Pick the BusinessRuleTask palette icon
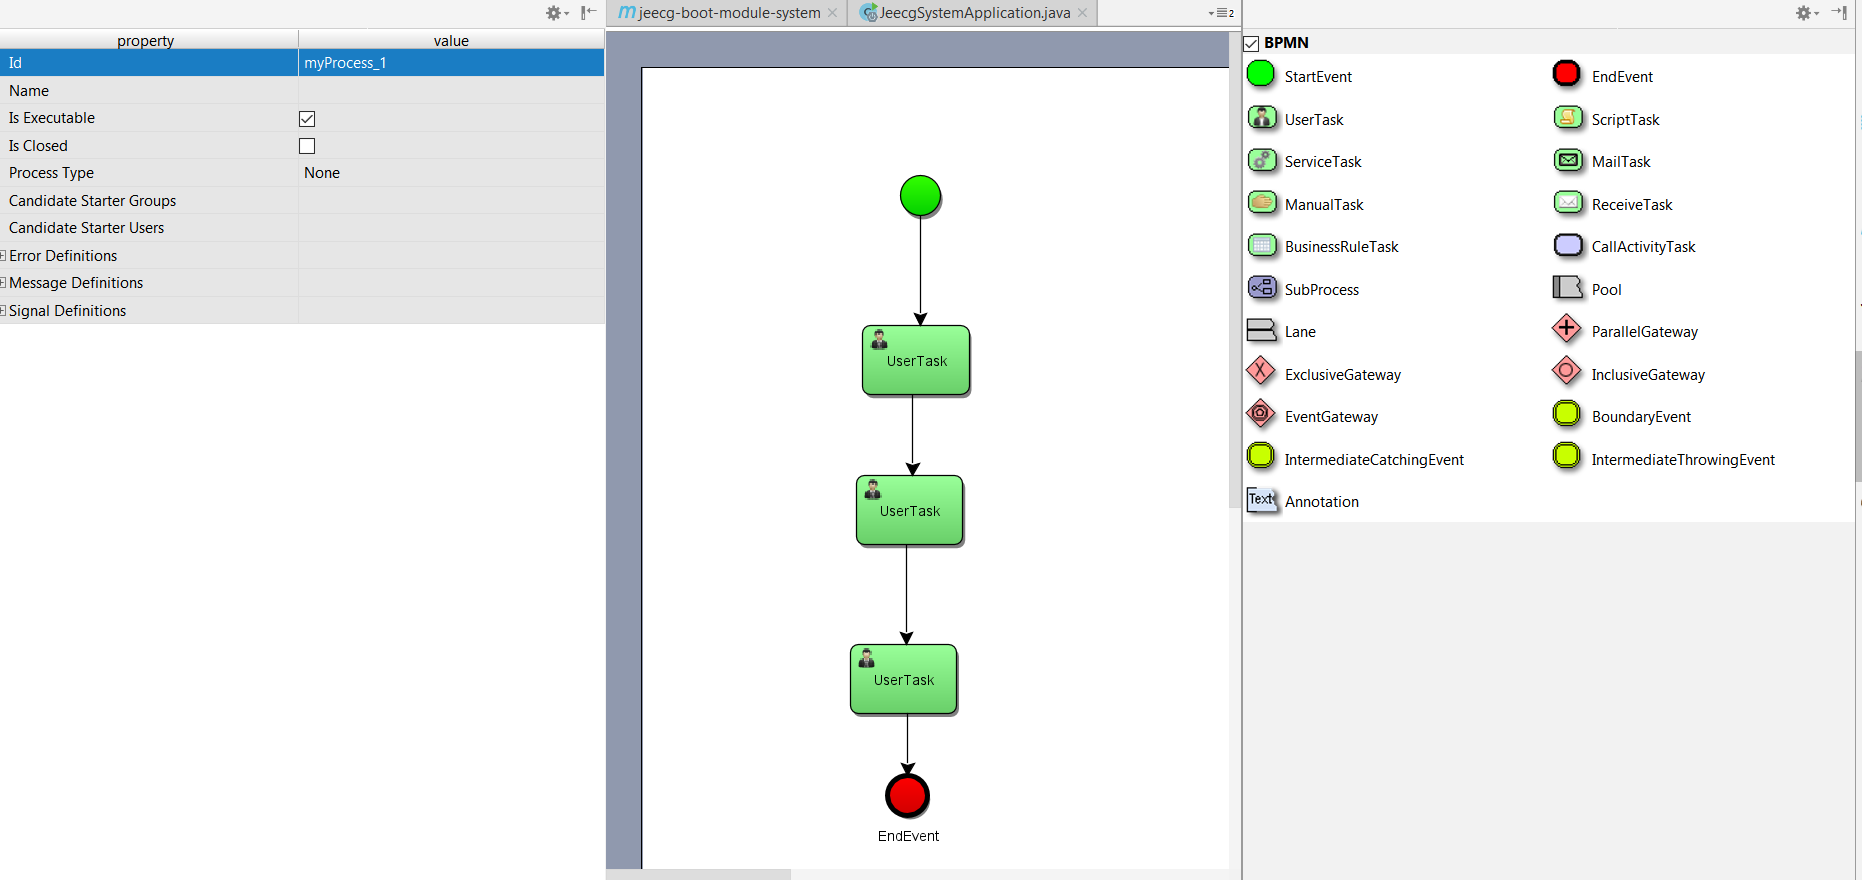Image resolution: width=1862 pixels, height=880 pixels. [x=1262, y=245]
